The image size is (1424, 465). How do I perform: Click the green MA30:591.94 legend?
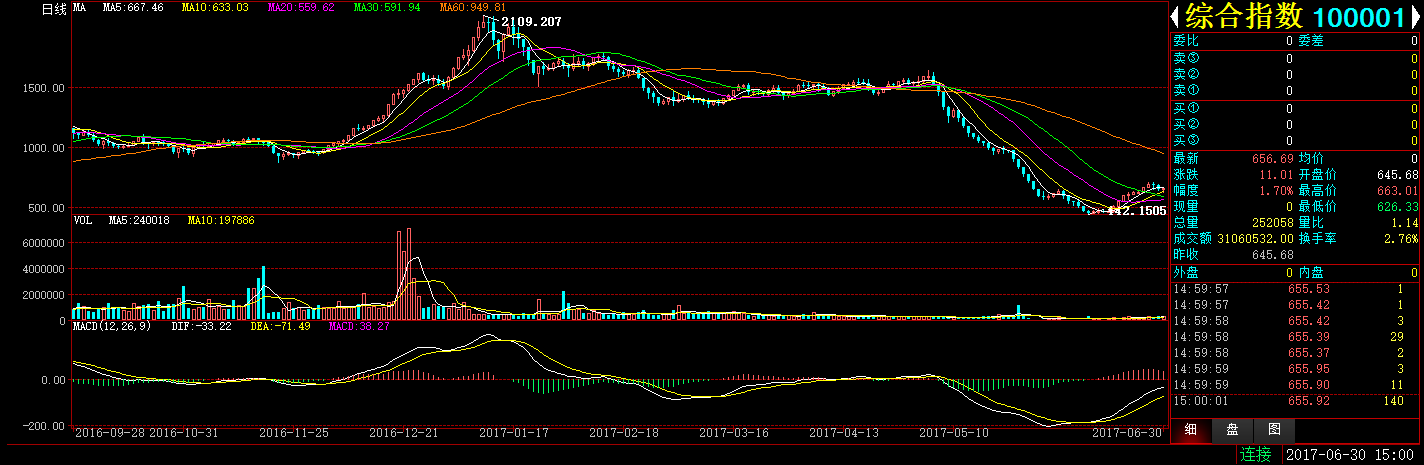coord(387,8)
